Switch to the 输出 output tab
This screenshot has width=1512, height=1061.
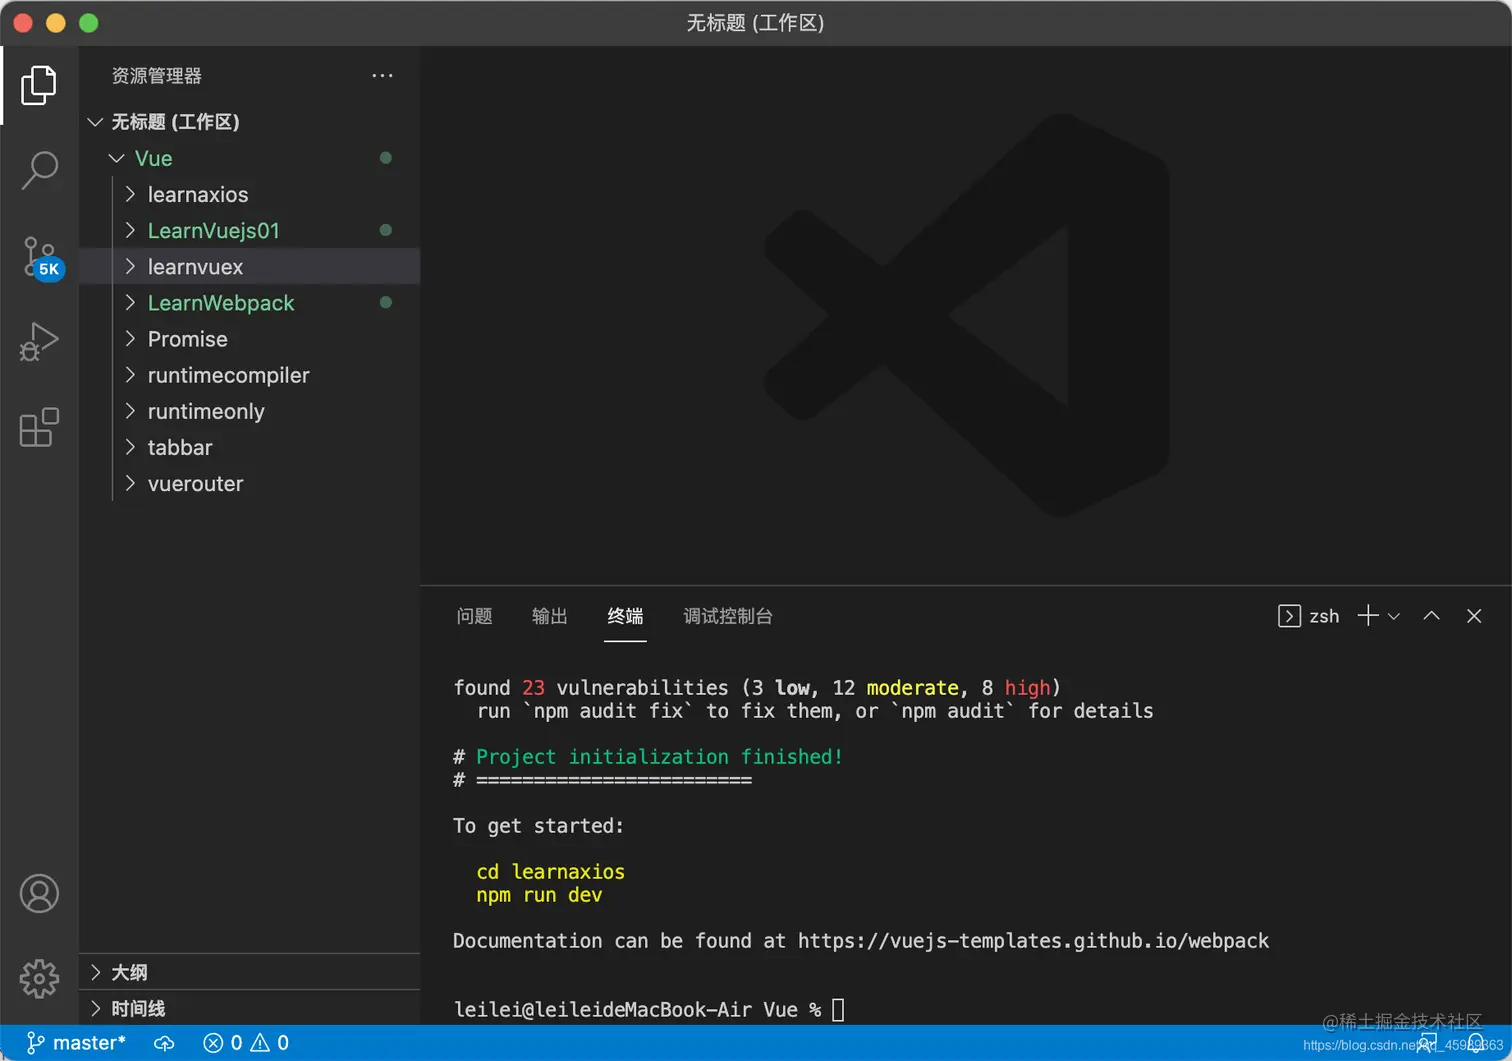coord(549,616)
